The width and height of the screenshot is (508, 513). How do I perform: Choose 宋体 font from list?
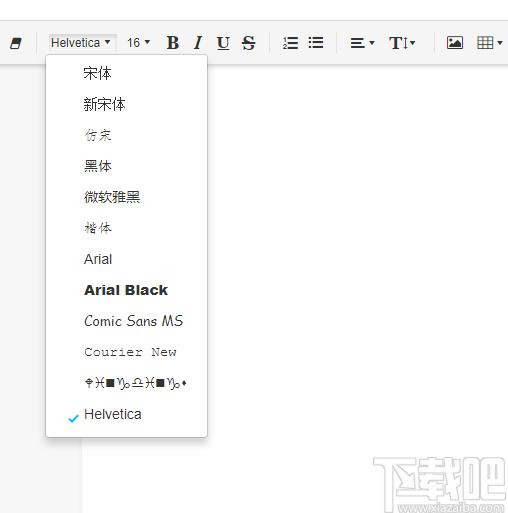tap(126, 73)
